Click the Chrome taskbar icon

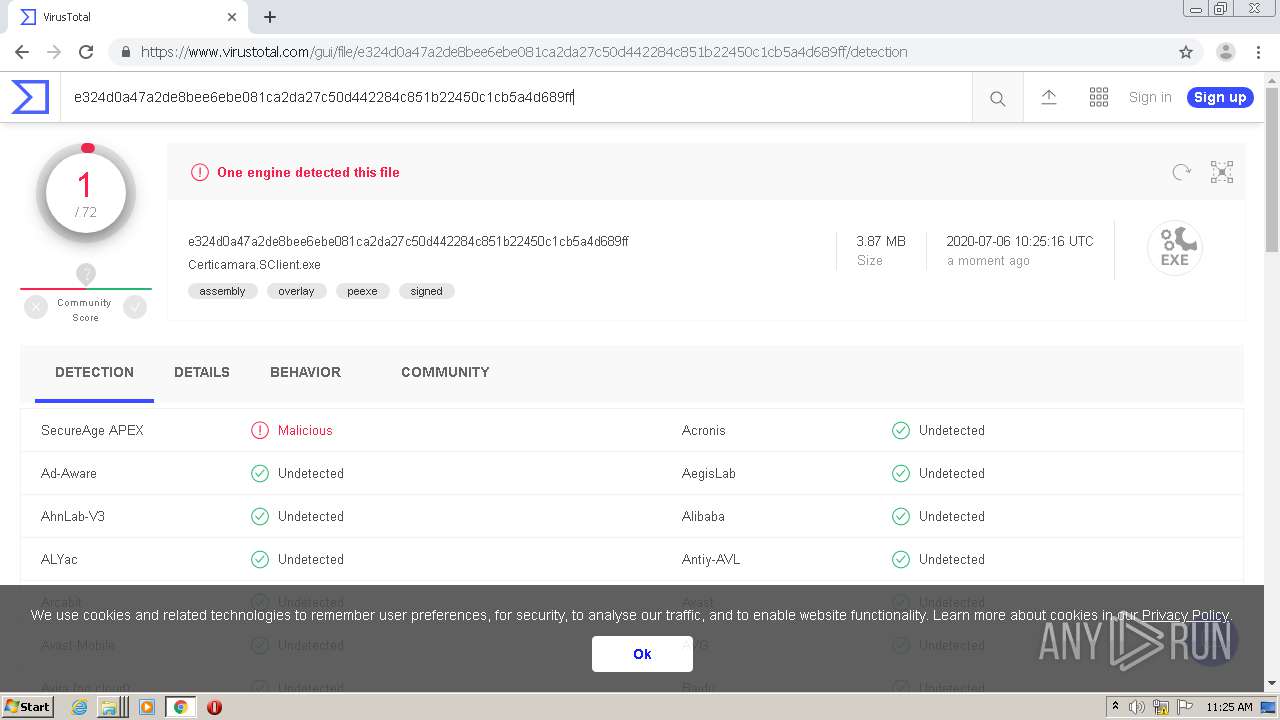(180, 707)
